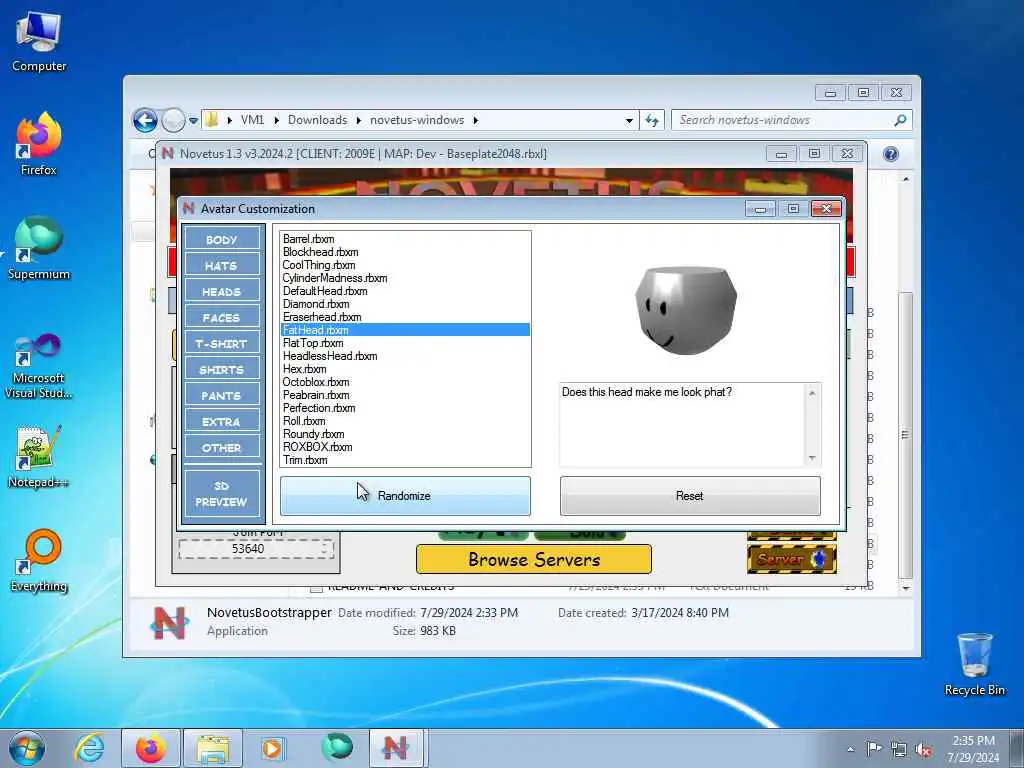Select the HEADS category tab
The height and width of the screenshot is (768, 1024).
click(x=222, y=292)
